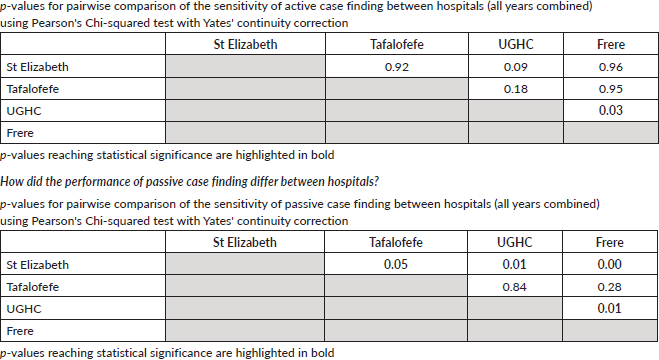Click the St Elizabeth row label in bottom table
Viewport: 659px width, 360px height.
click(37, 265)
